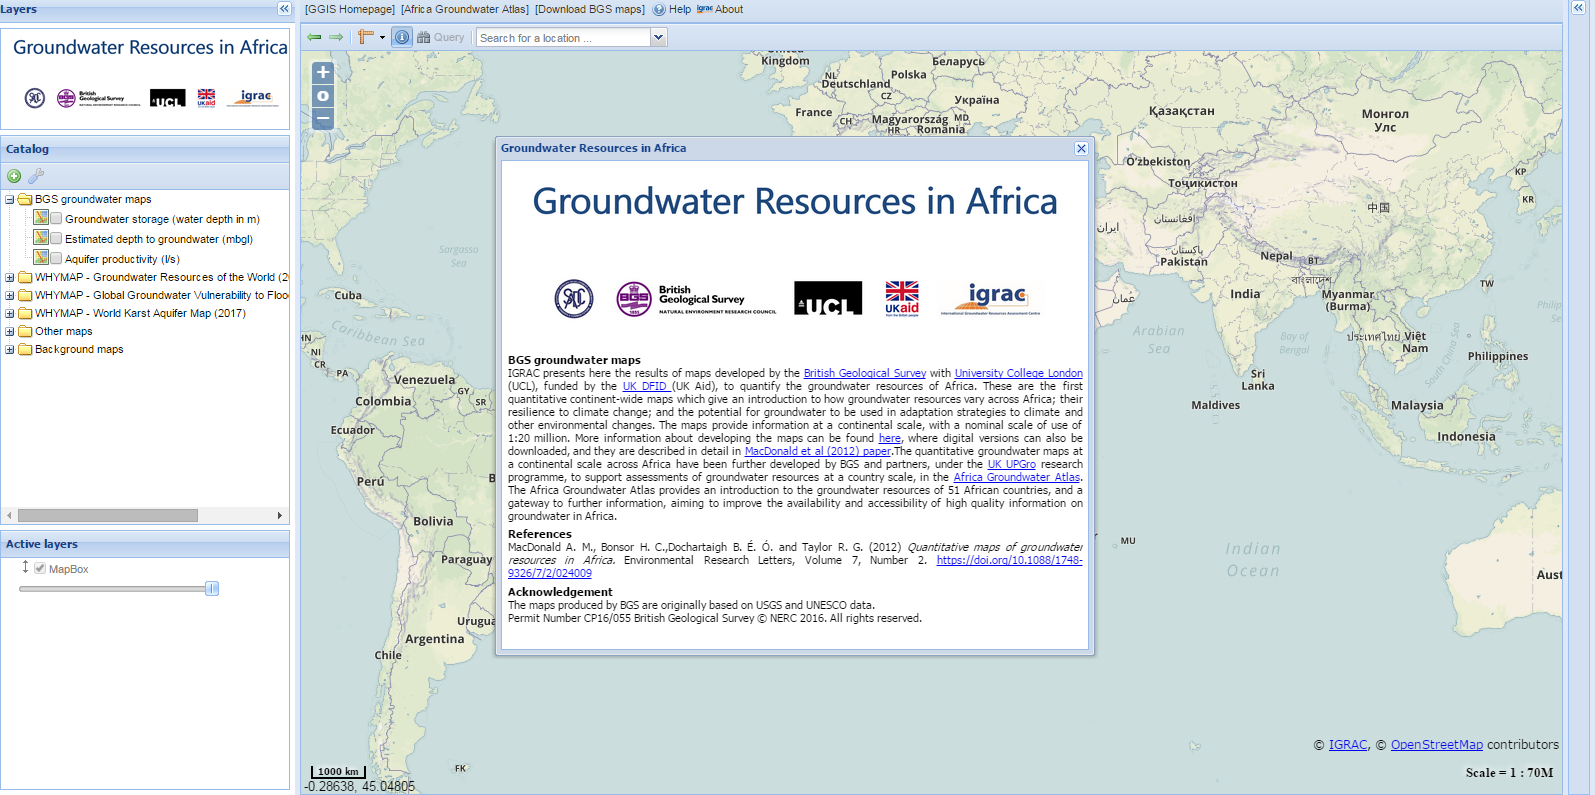Collapse the Layers panel with double-arrow icon
The height and width of the screenshot is (795, 1595).
pyautogui.click(x=284, y=9)
